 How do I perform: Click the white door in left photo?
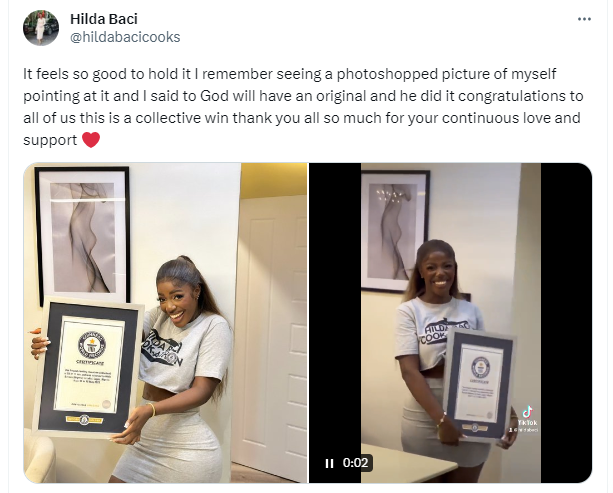point(273,334)
